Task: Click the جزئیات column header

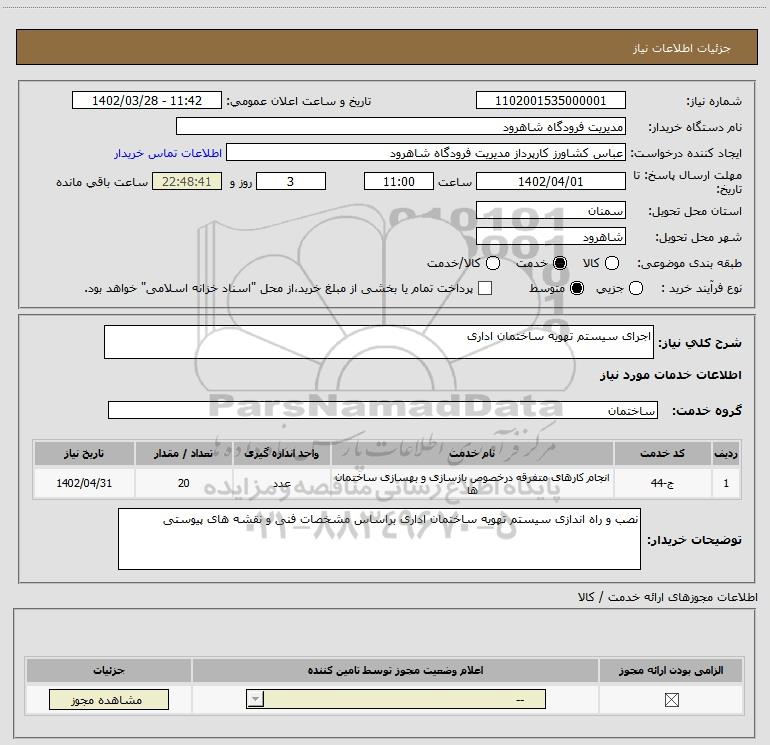Action: (109, 670)
